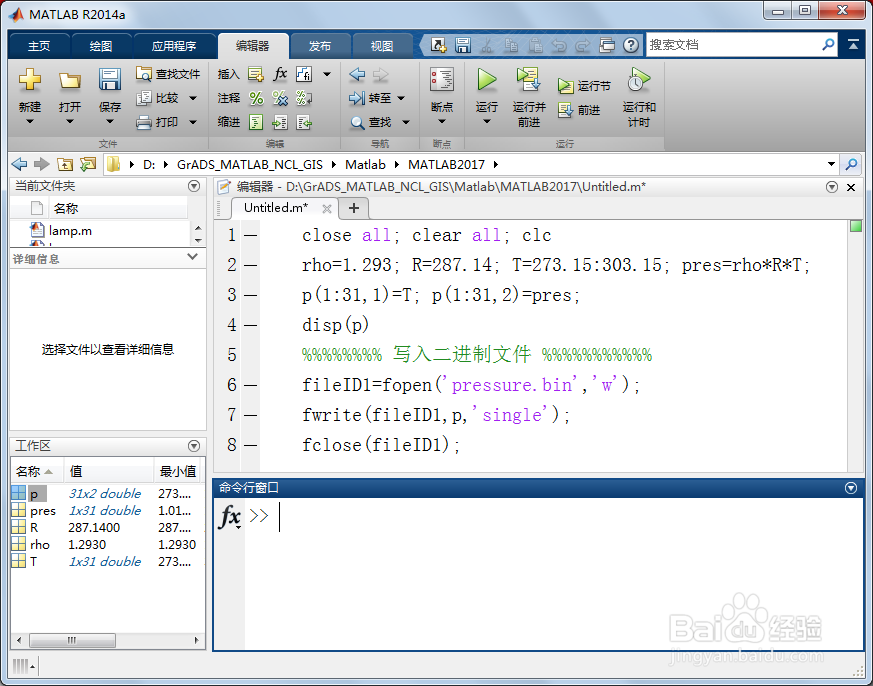The width and height of the screenshot is (873, 686).
Task: Click Run Section (运行节) button
Action: tap(584, 86)
